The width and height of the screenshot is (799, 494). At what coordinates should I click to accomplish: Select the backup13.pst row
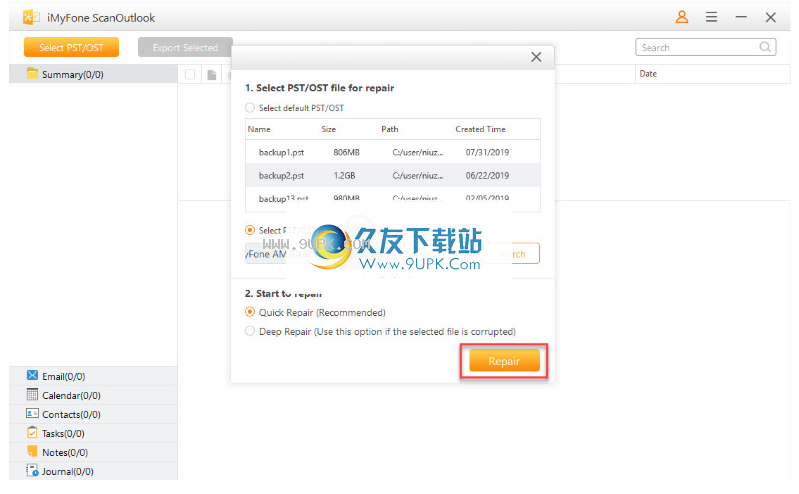tap(392, 198)
